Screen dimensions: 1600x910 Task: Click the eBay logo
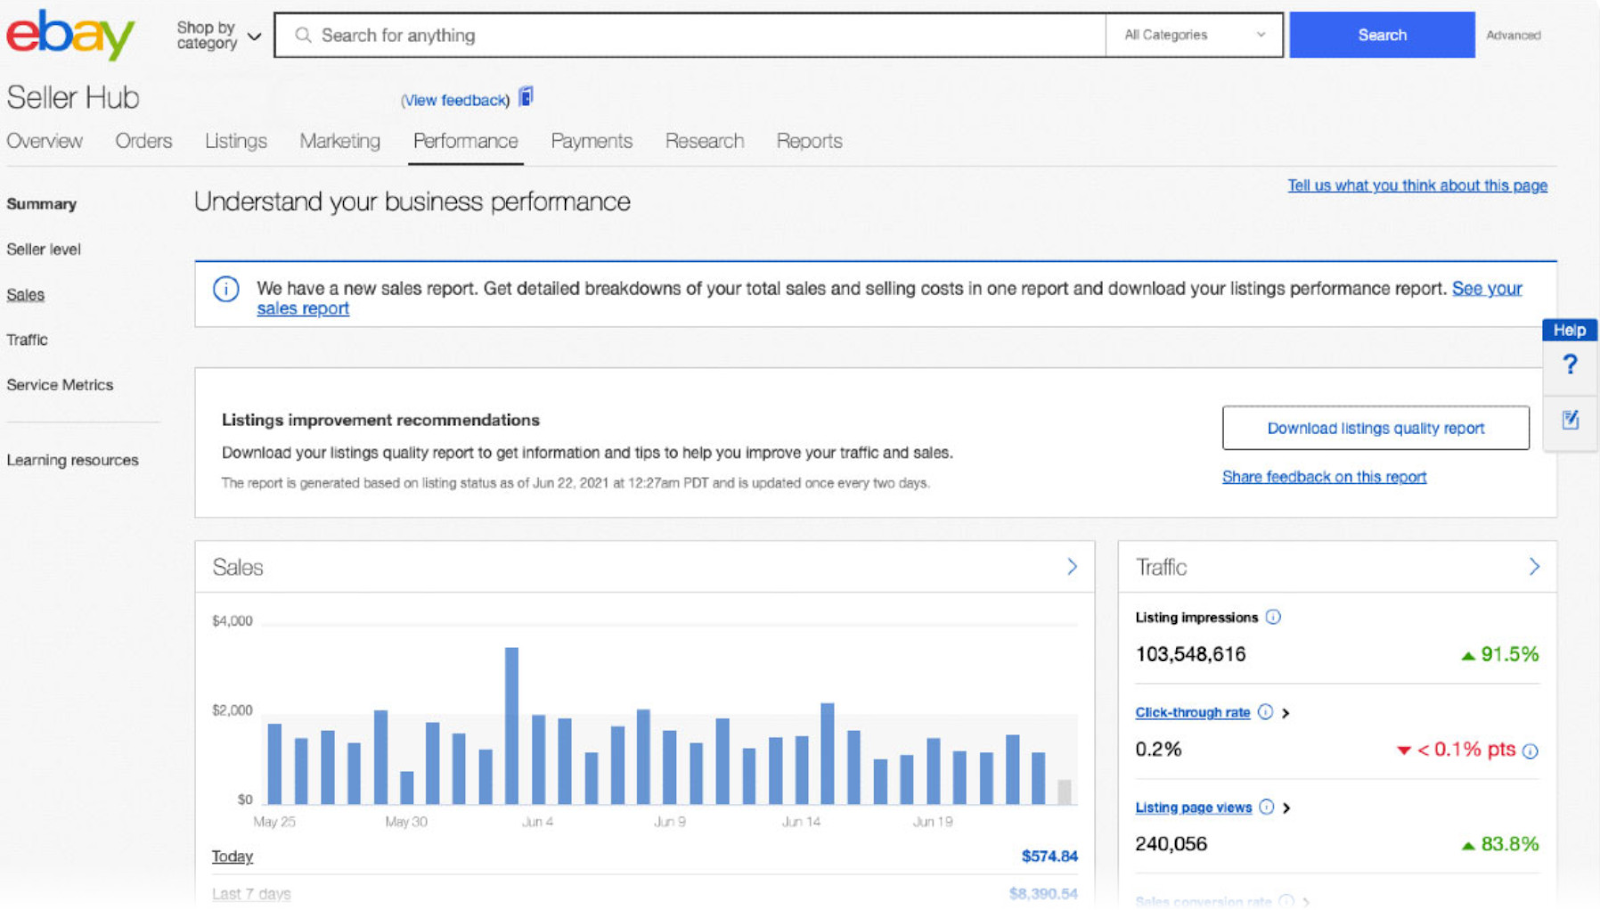pos(70,33)
